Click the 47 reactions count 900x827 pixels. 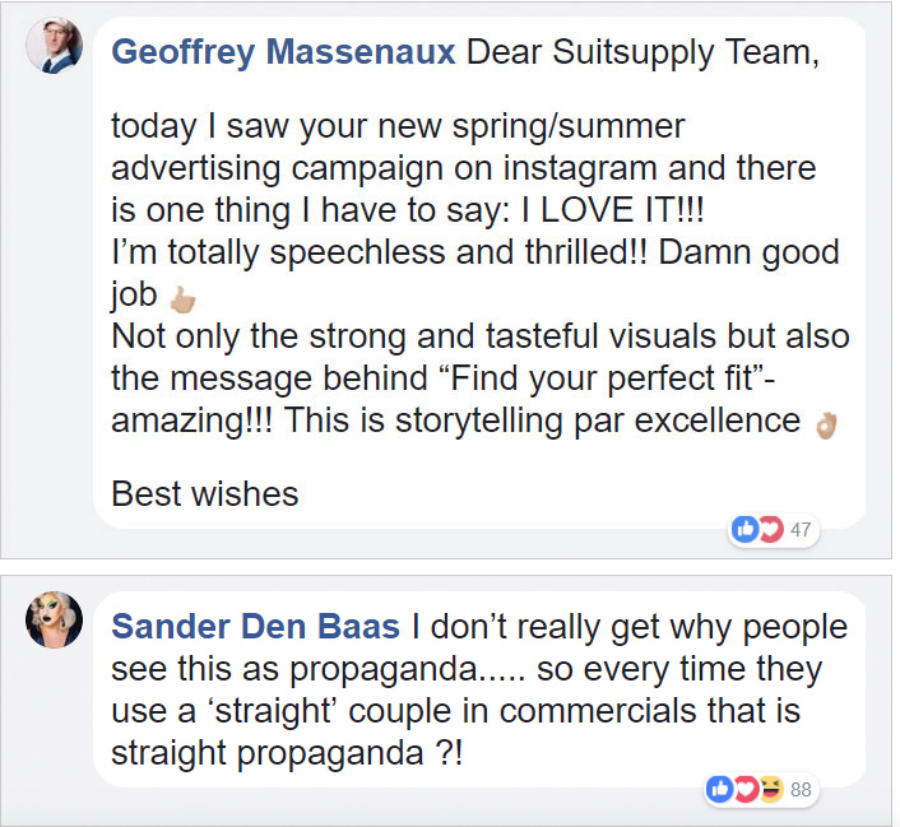tap(800, 531)
